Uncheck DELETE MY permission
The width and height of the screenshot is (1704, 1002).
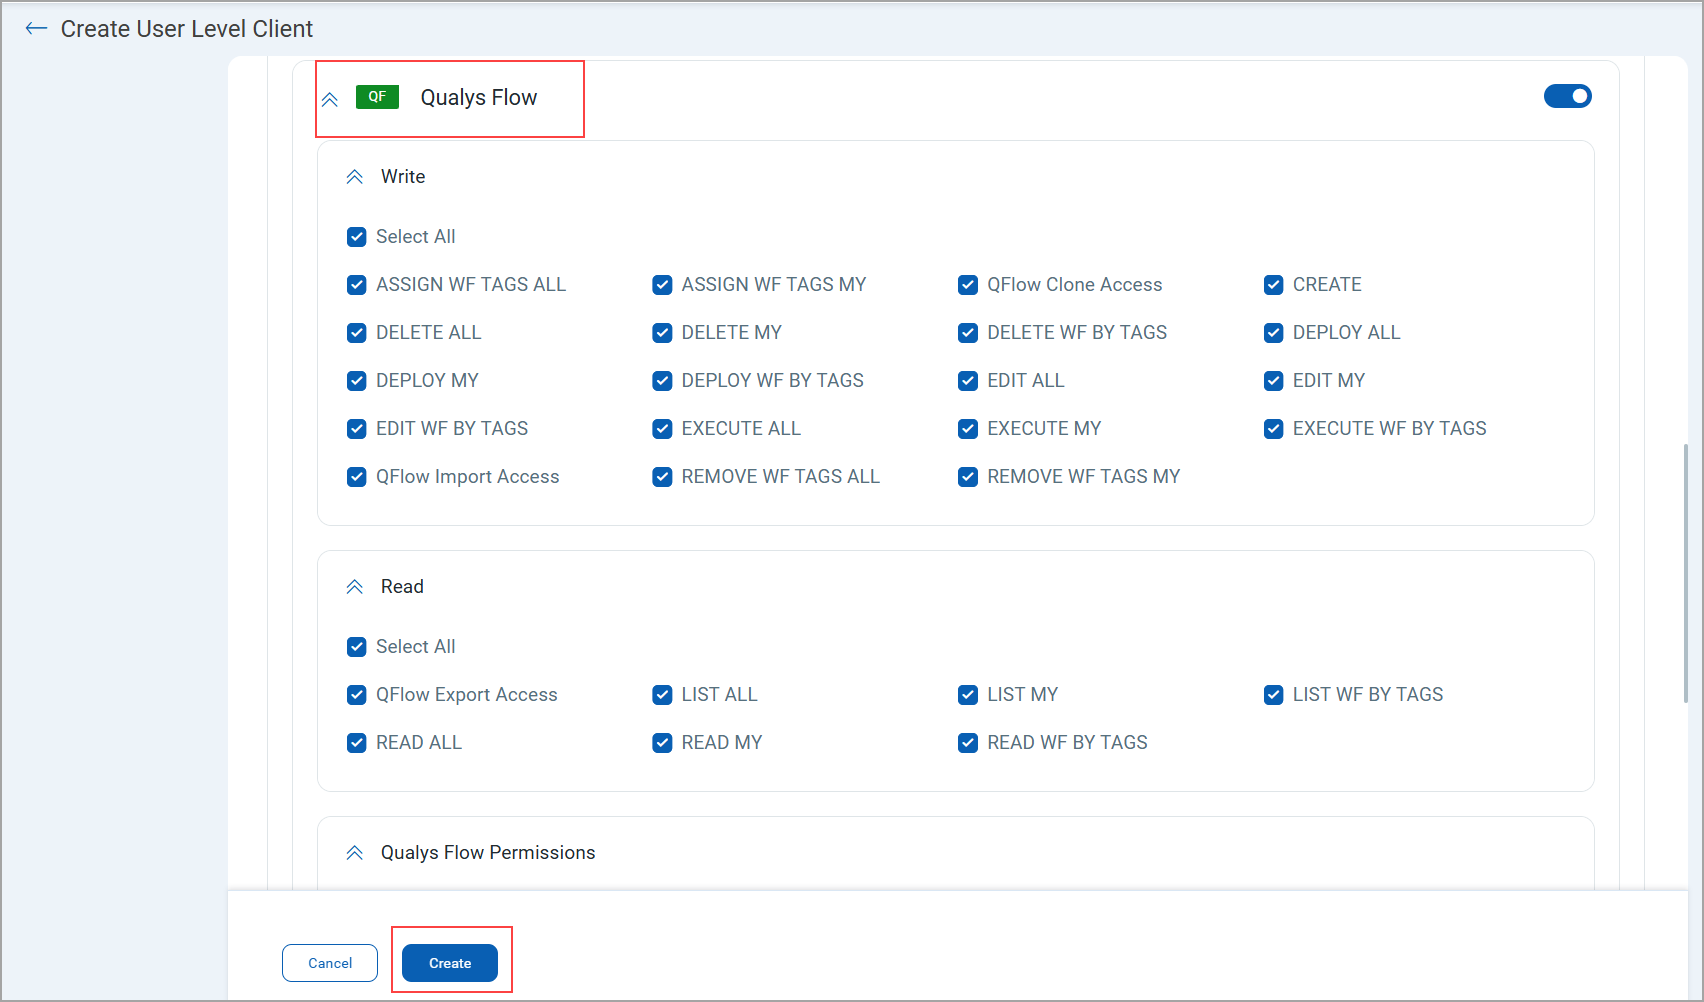[x=662, y=333]
